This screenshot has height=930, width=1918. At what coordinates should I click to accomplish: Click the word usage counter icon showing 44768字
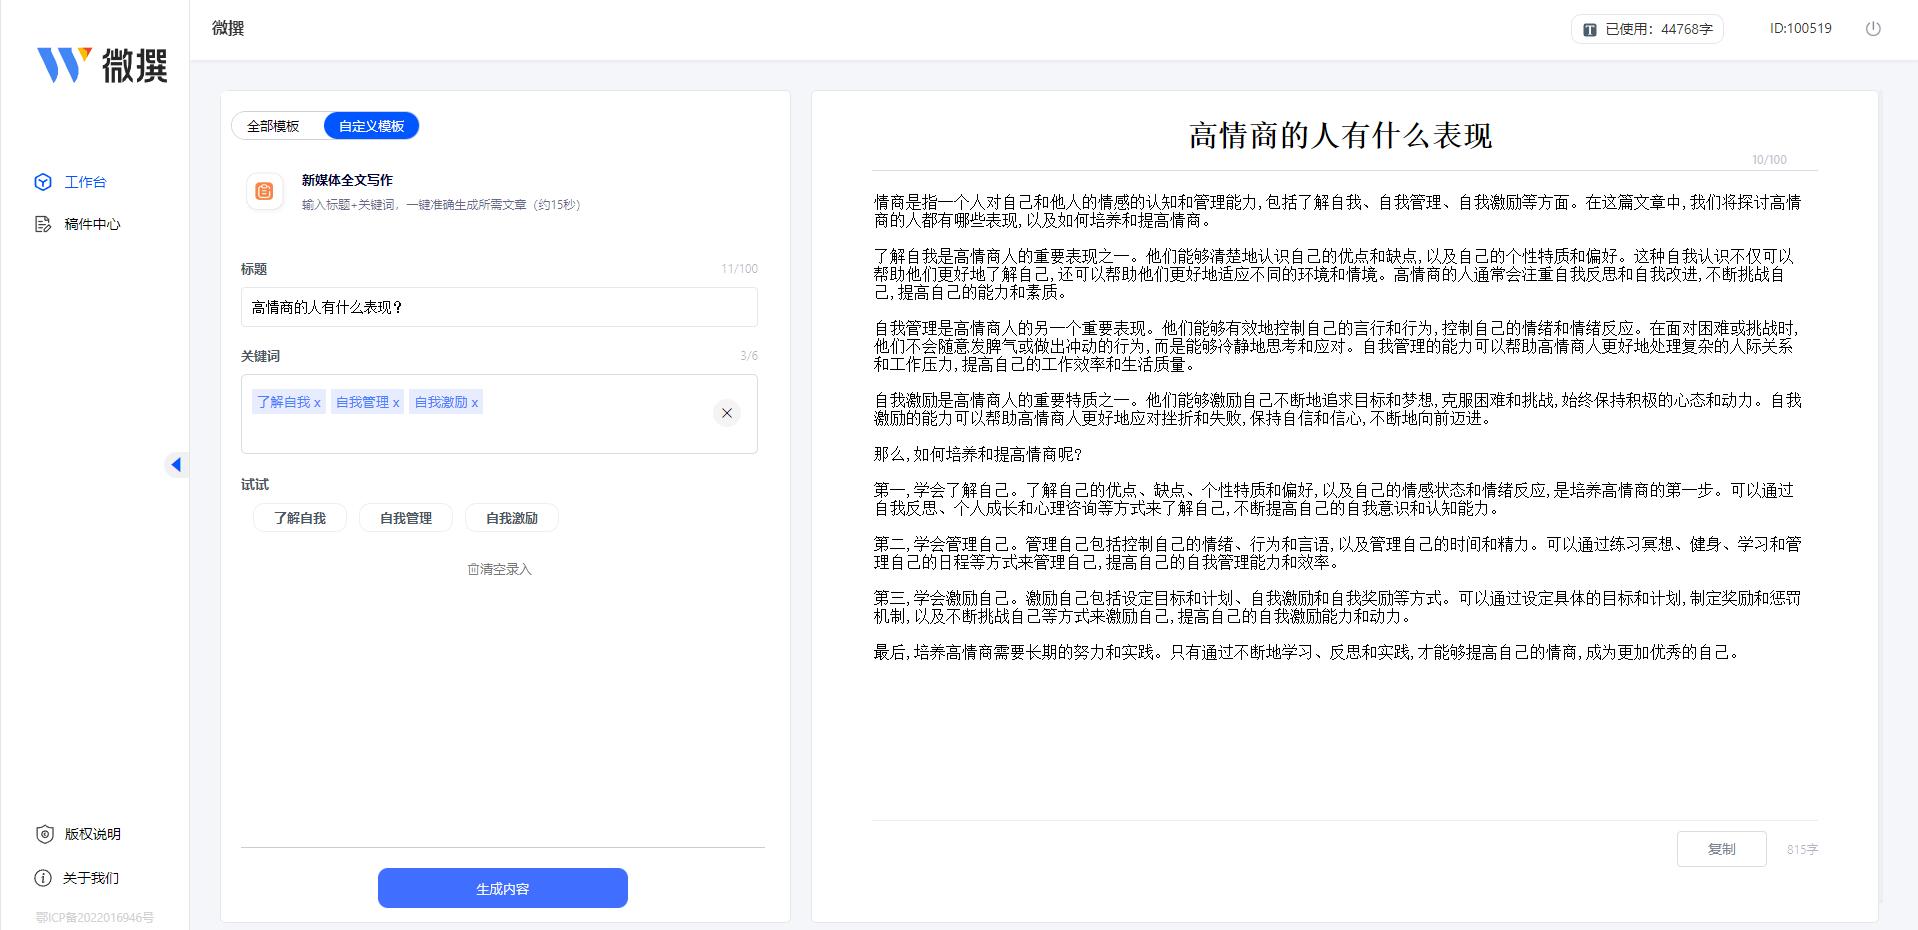(x=1589, y=29)
